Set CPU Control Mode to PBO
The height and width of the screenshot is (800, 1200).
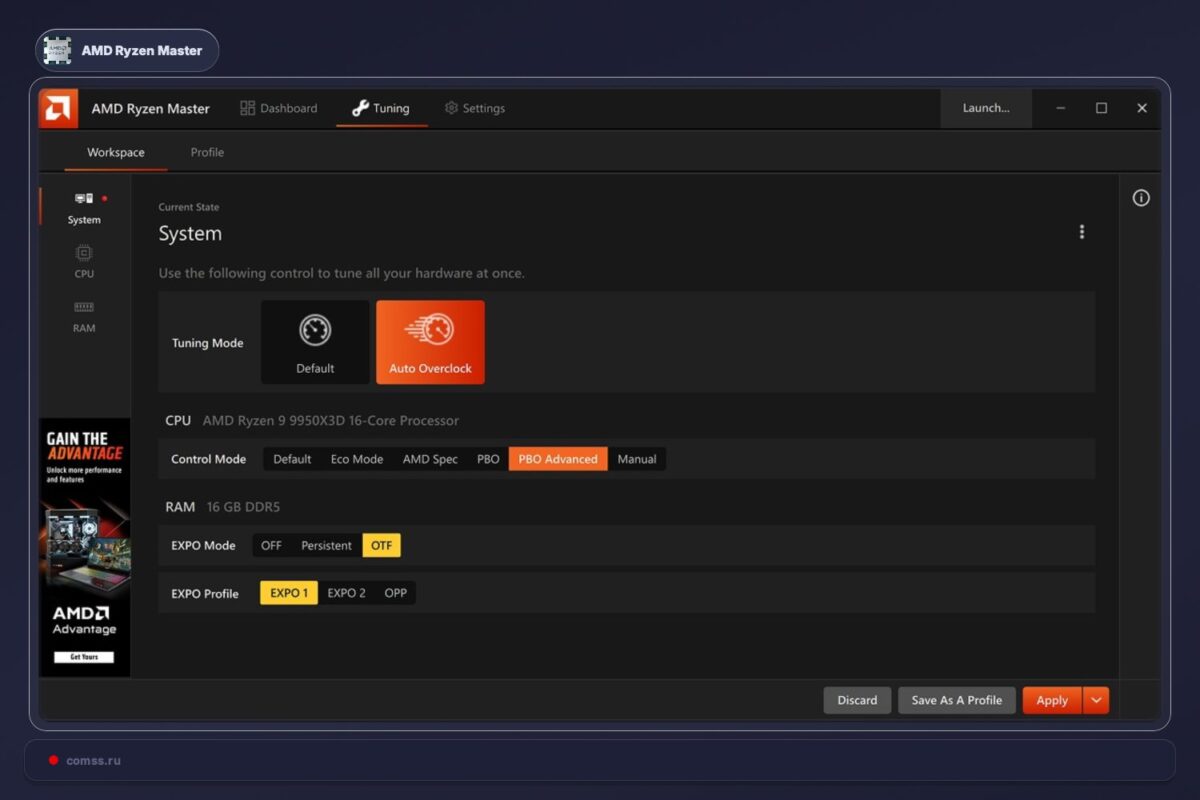click(x=488, y=459)
